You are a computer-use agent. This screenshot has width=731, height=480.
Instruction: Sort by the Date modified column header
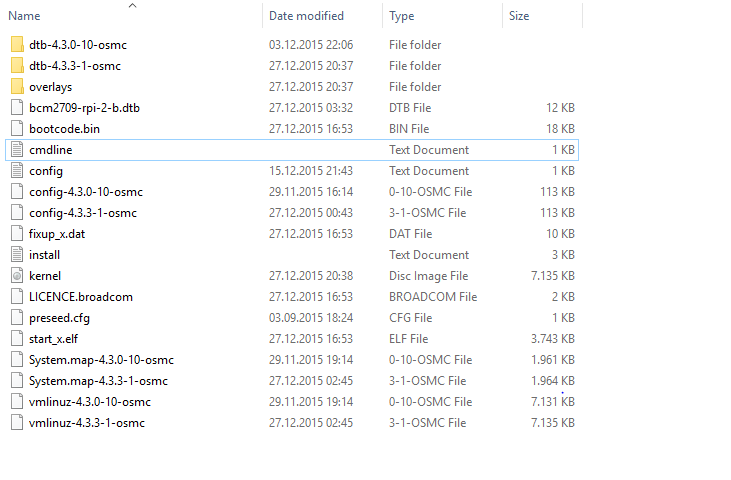coord(306,16)
